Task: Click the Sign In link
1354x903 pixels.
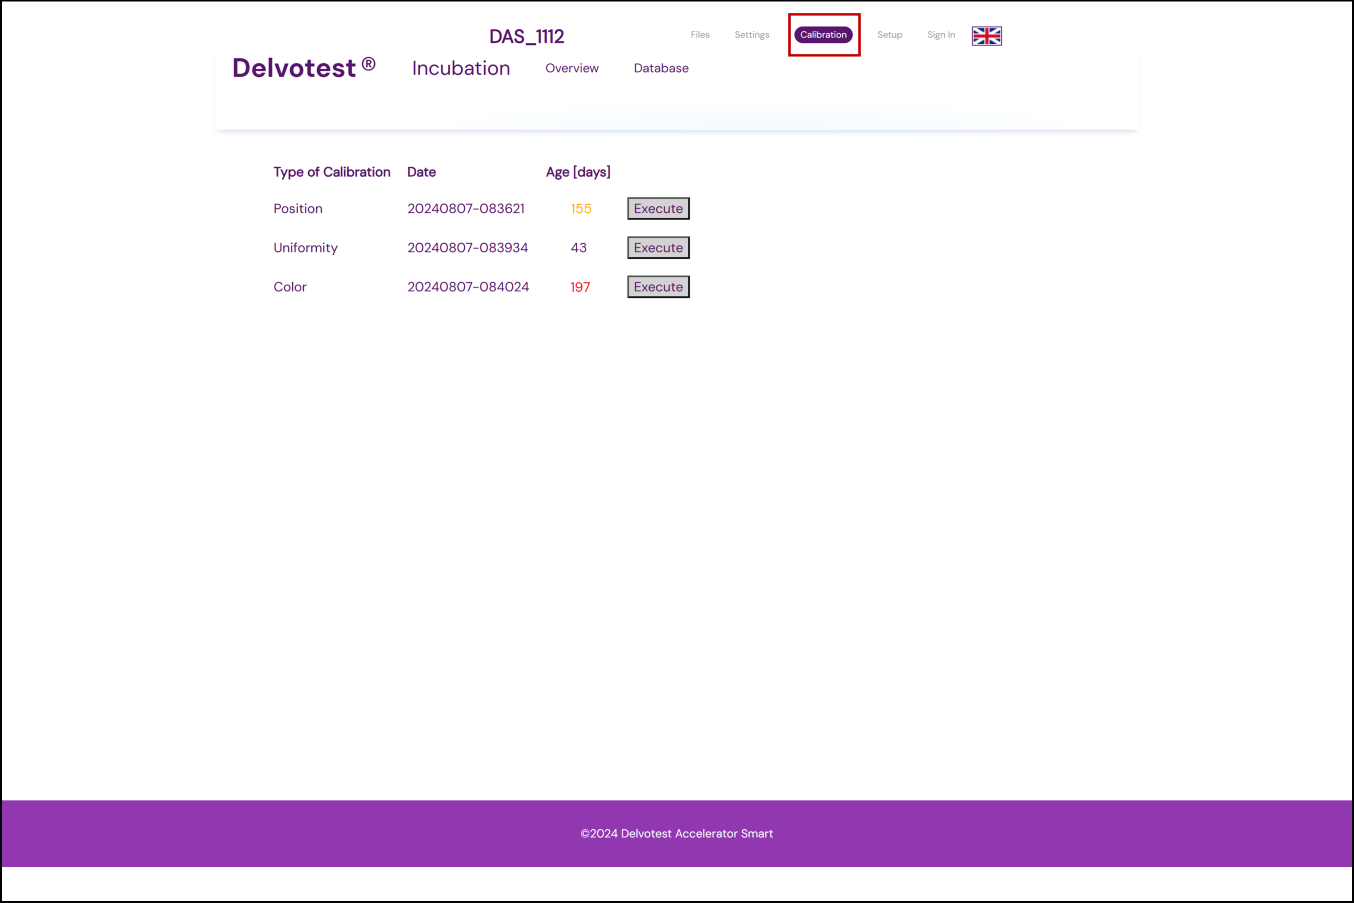Action: pos(940,35)
